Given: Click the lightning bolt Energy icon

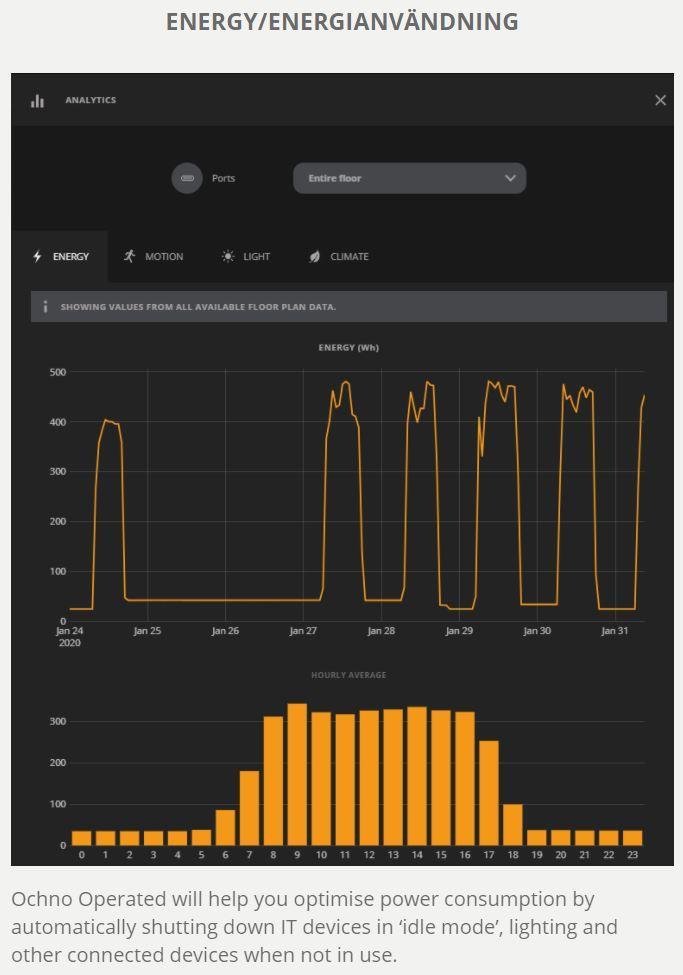Looking at the screenshot, I should pyautogui.click(x=37, y=257).
